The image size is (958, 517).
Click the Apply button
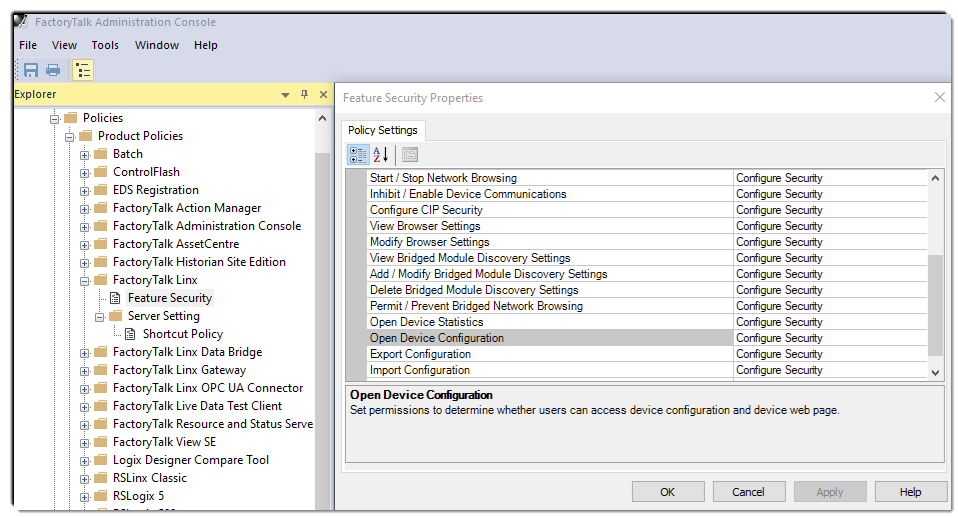(x=830, y=492)
